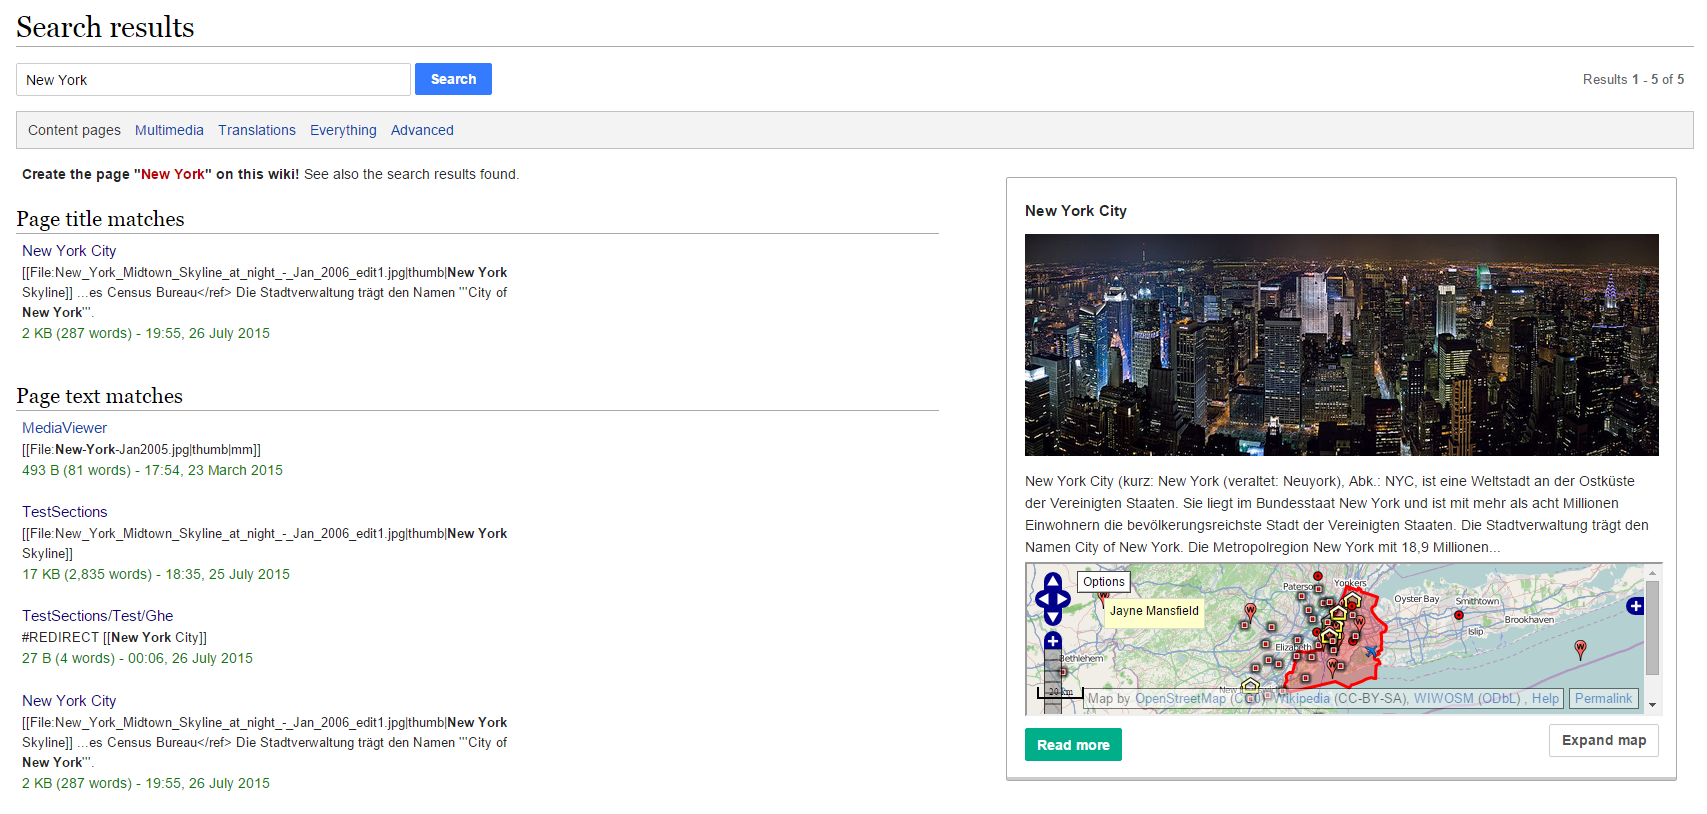Pan the map west with the left arrow
This screenshot has width=1707, height=814.
(1042, 599)
